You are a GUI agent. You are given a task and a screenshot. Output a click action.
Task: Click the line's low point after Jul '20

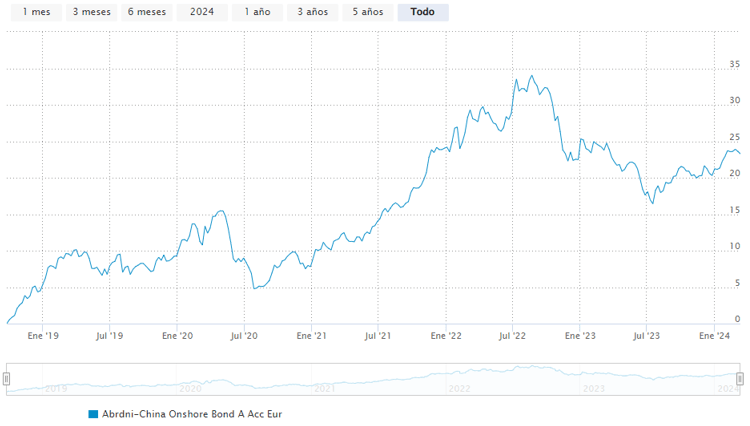coord(256,288)
